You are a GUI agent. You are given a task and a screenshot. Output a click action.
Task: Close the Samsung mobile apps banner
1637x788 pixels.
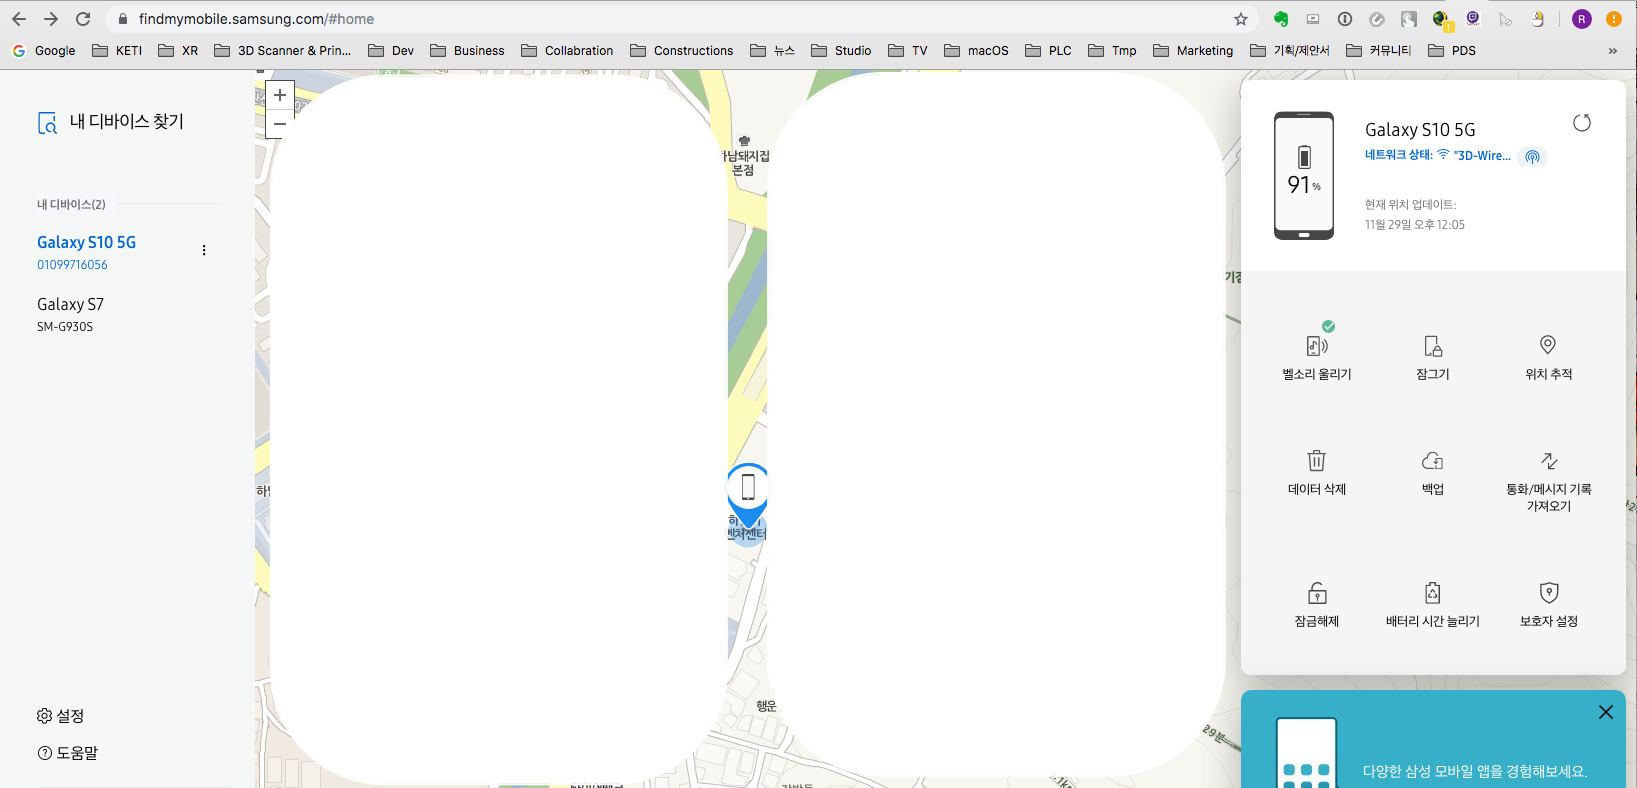pyautogui.click(x=1606, y=712)
